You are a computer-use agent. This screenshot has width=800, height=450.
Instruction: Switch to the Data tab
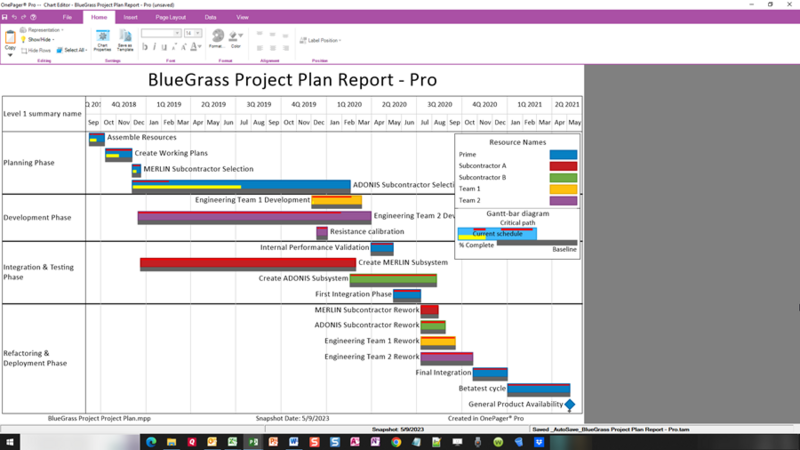(210, 17)
